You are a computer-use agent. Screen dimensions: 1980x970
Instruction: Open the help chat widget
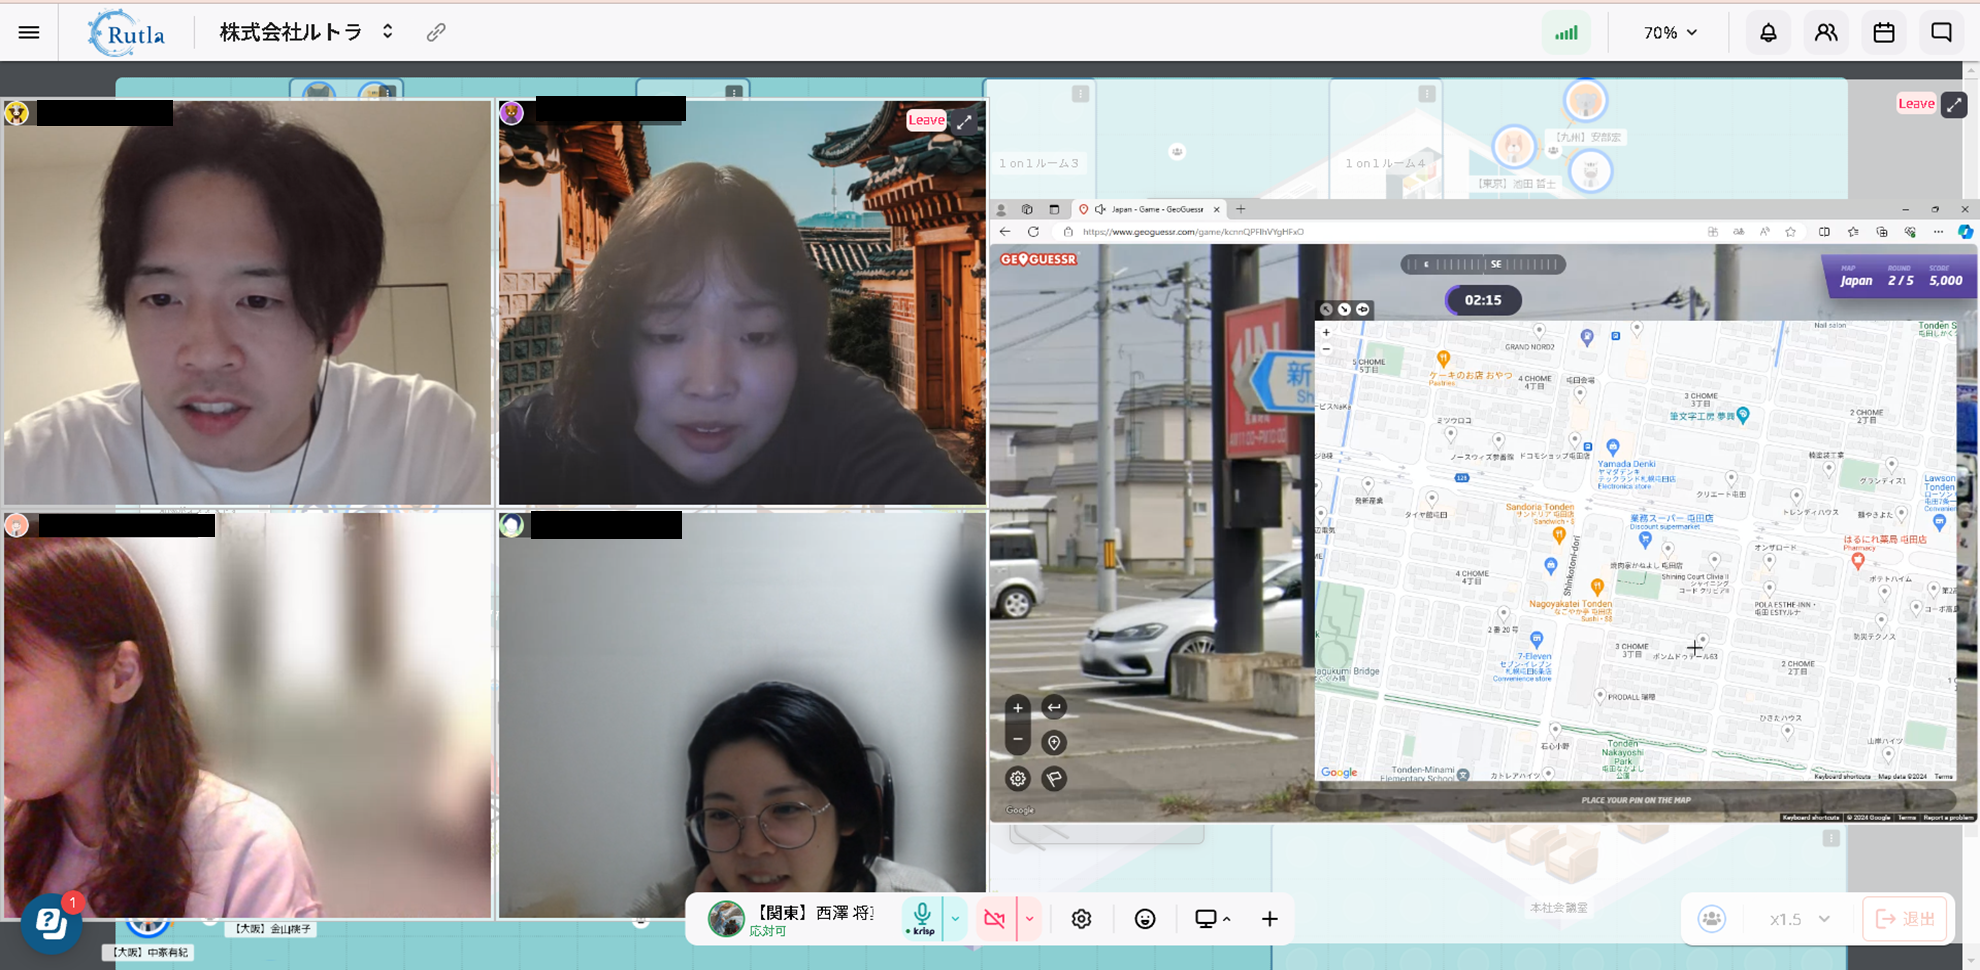(50, 923)
